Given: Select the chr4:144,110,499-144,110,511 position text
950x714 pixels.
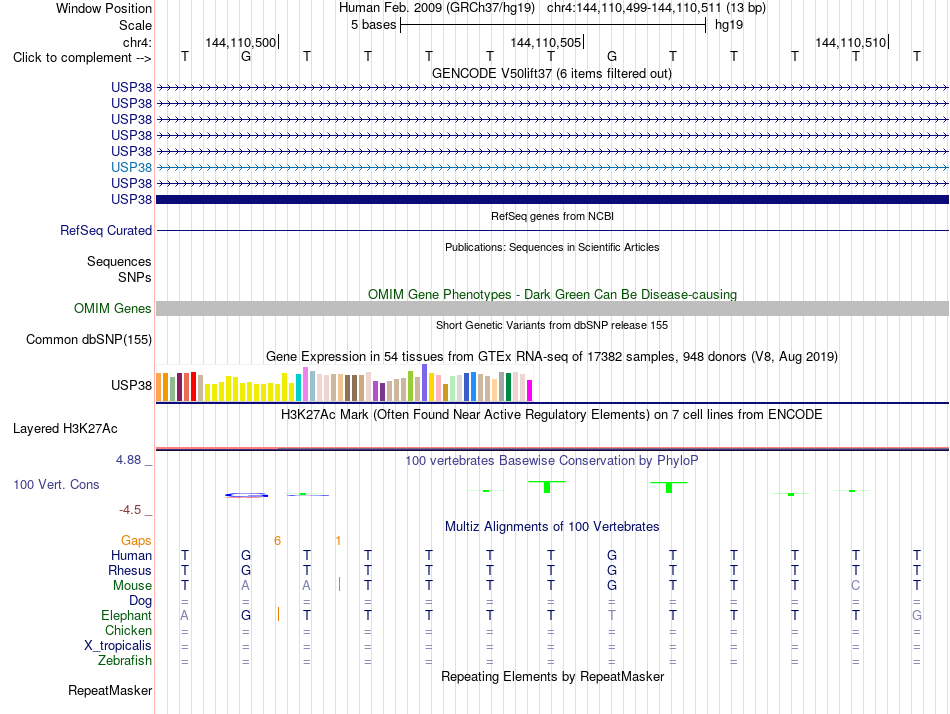Looking at the screenshot, I should (634, 8).
